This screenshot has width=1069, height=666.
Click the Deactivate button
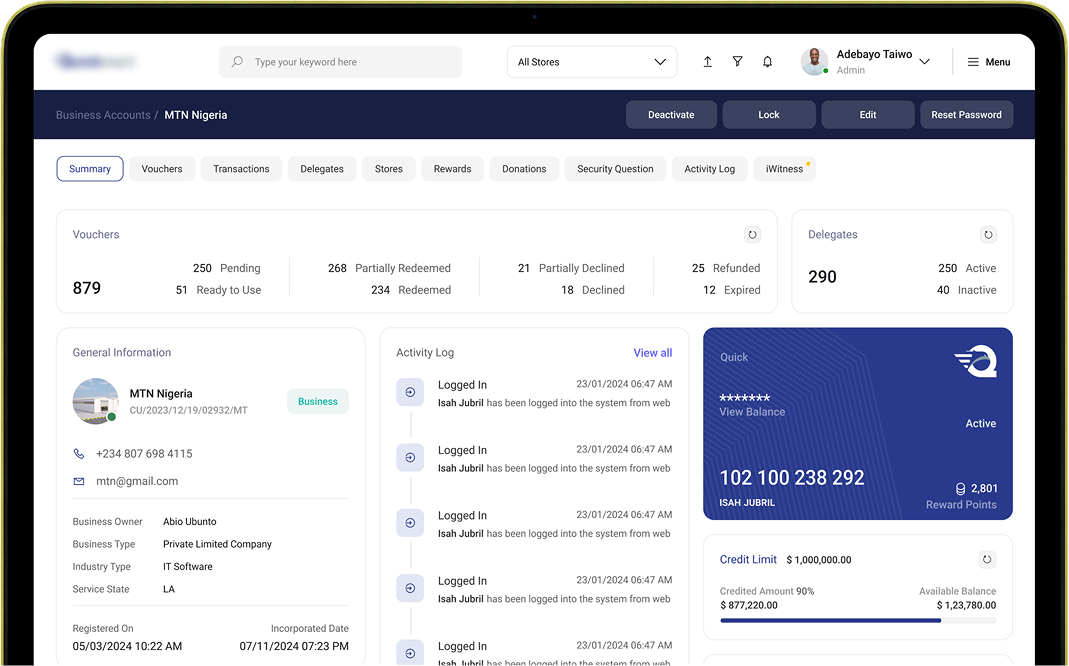(672, 115)
